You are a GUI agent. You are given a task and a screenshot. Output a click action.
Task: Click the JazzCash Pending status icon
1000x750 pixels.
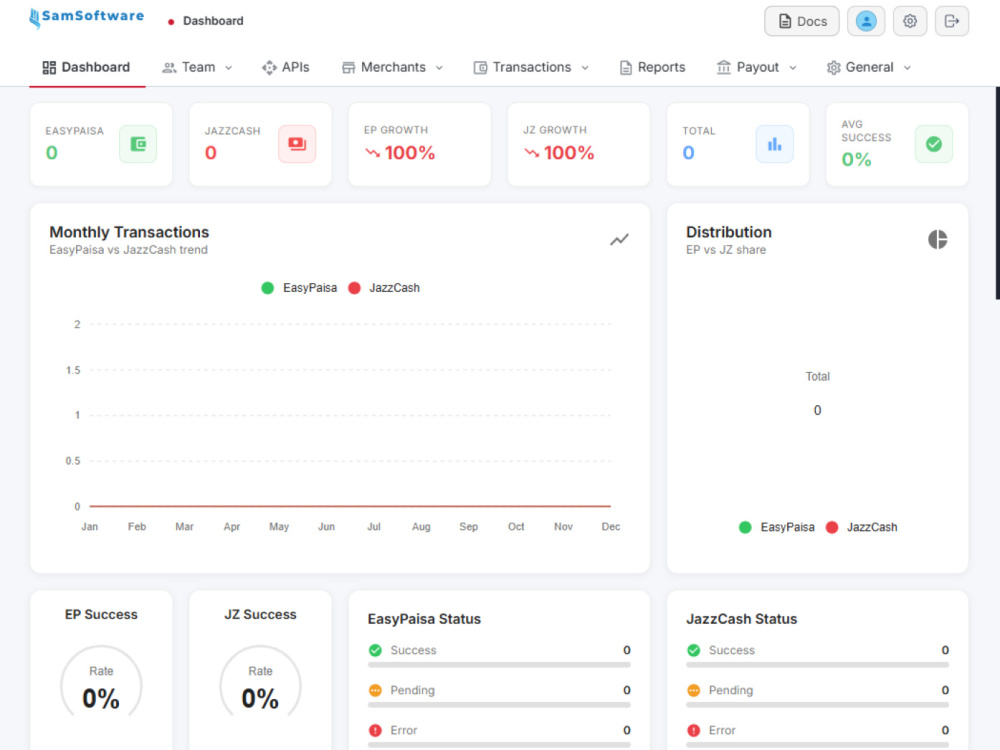tap(693, 691)
